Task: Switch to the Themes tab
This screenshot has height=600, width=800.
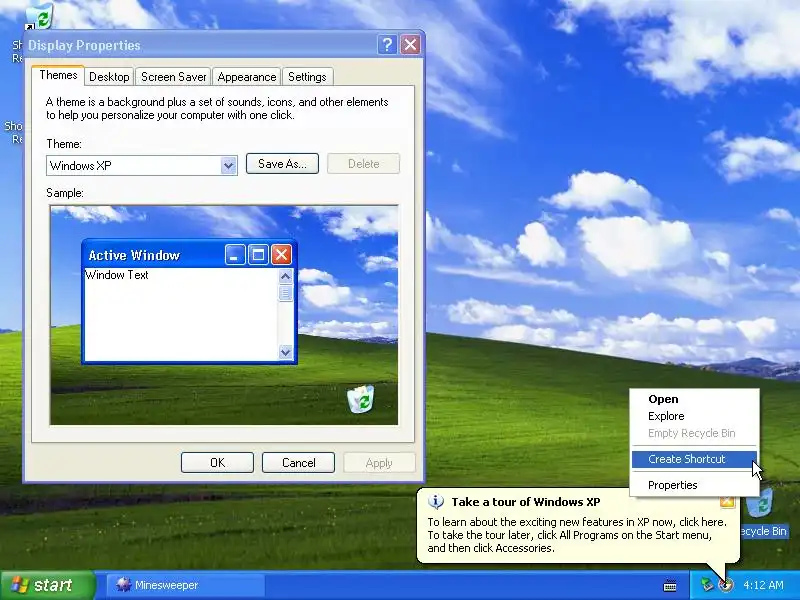Action: pos(58,76)
